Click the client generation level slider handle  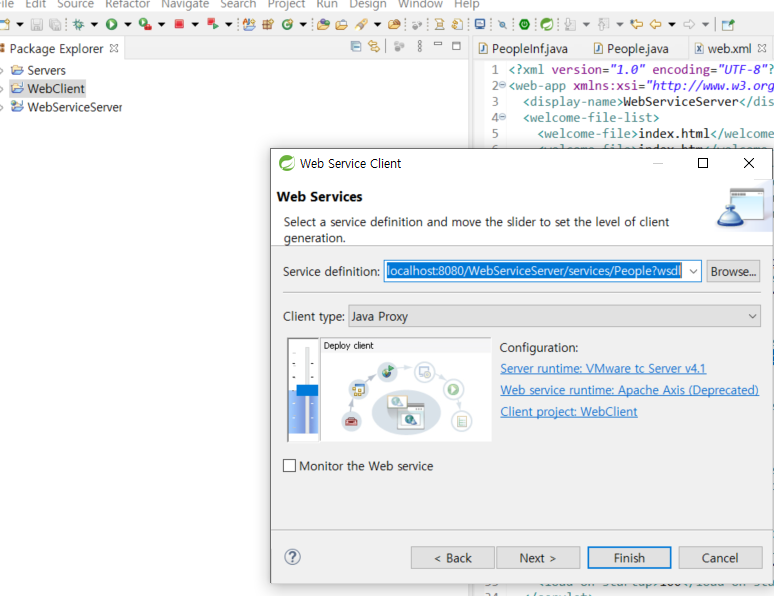click(x=307, y=391)
